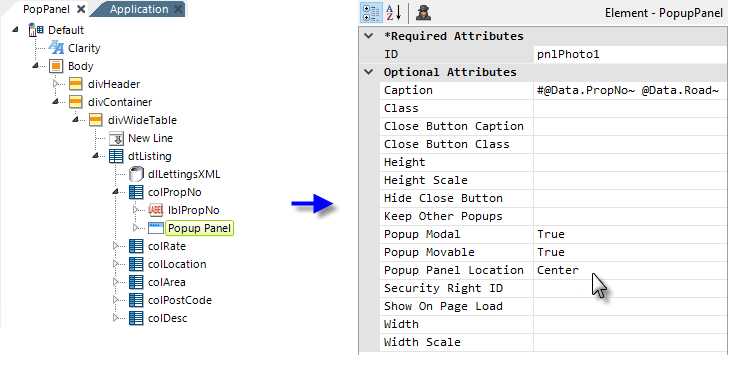730x377 pixels.
Task: Click the colLocation column icon
Action: [x=136, y=264]
